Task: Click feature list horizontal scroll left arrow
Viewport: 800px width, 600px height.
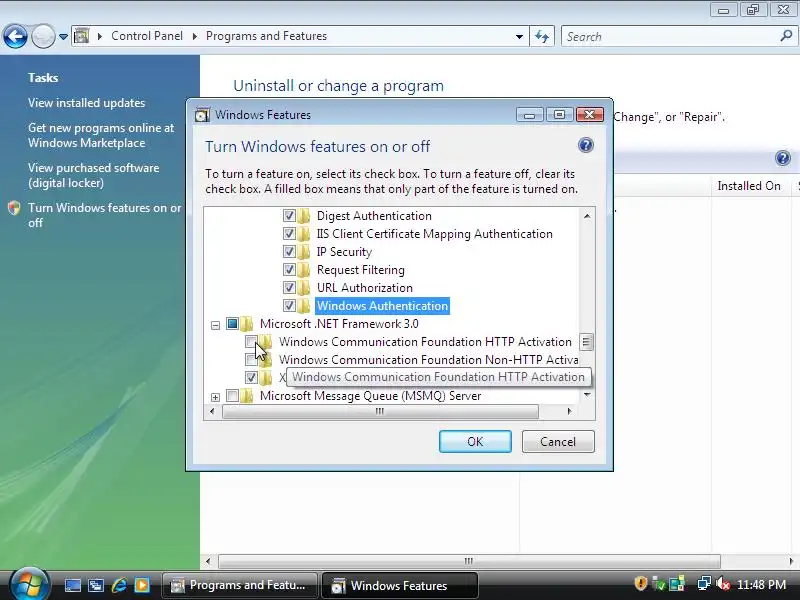Action: 212,411
